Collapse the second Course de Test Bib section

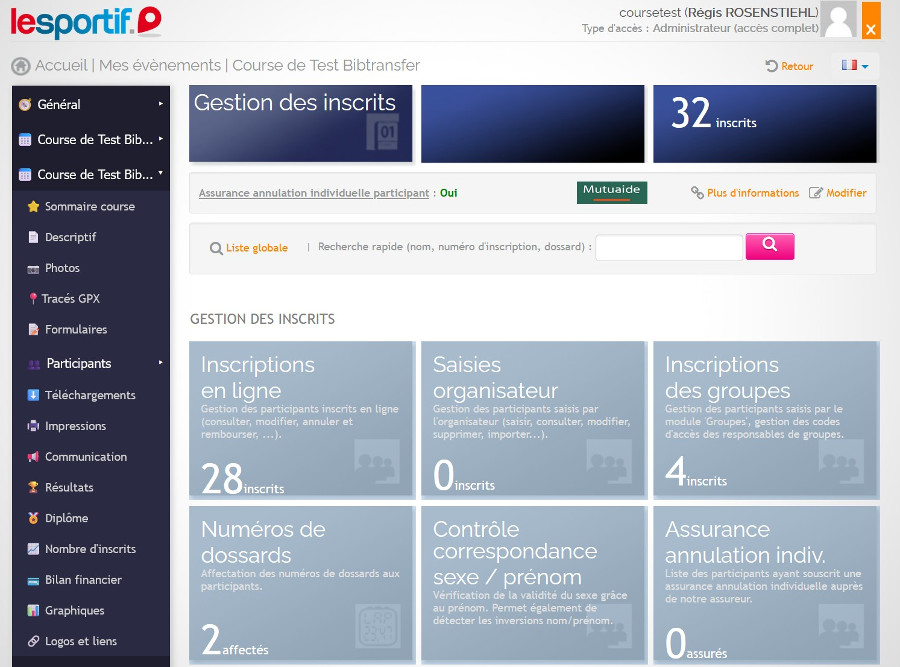point(90,174)
